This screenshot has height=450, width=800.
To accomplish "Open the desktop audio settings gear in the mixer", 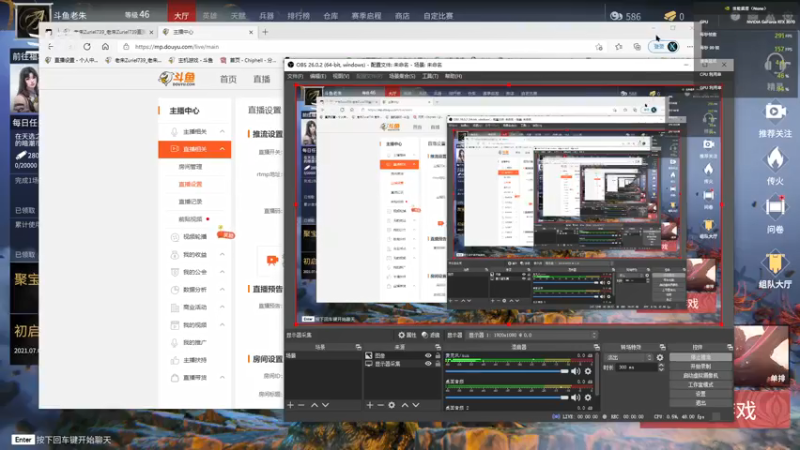I will [x=588, y=397].
